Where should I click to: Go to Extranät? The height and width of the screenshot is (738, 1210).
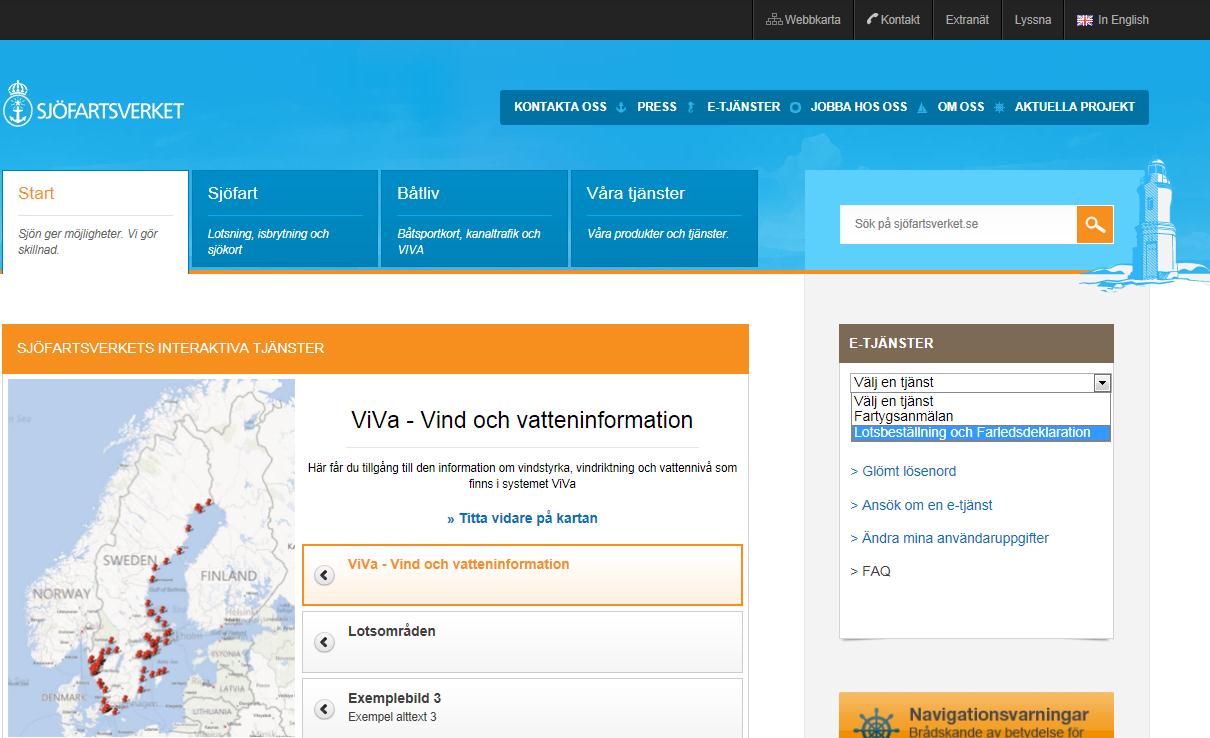[967, 19]
